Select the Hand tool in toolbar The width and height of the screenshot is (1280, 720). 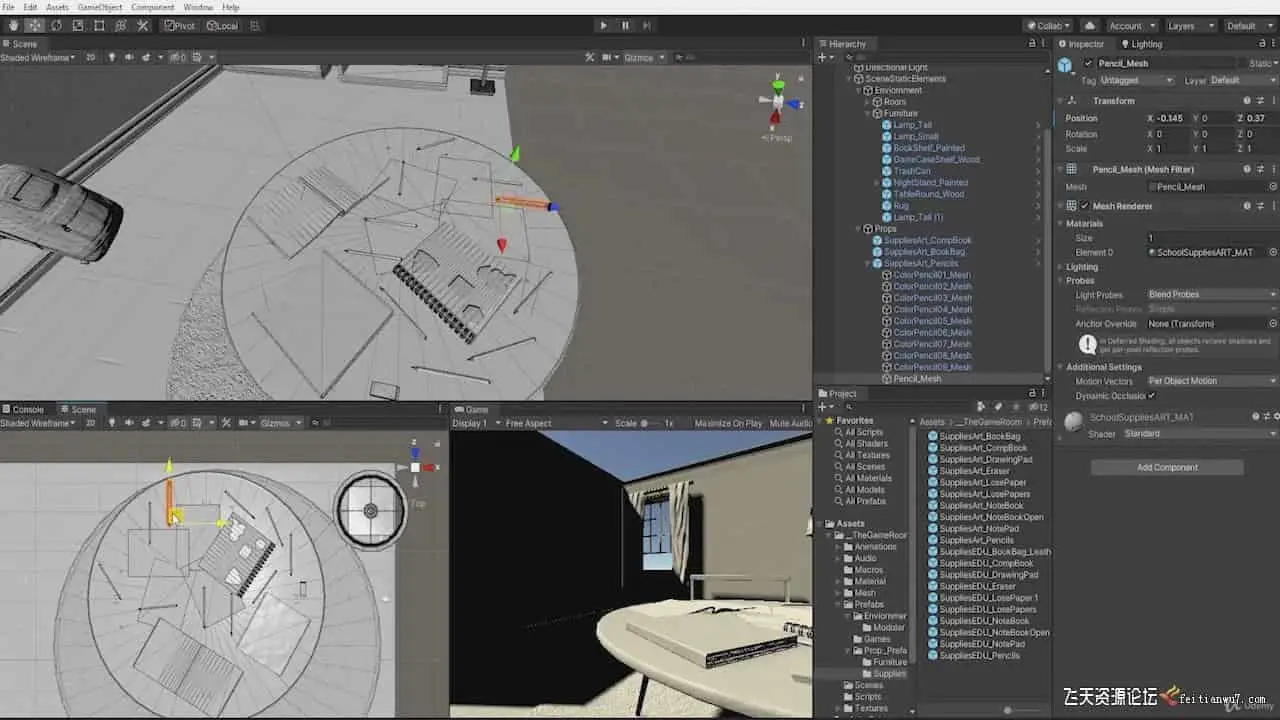[13, 25]
